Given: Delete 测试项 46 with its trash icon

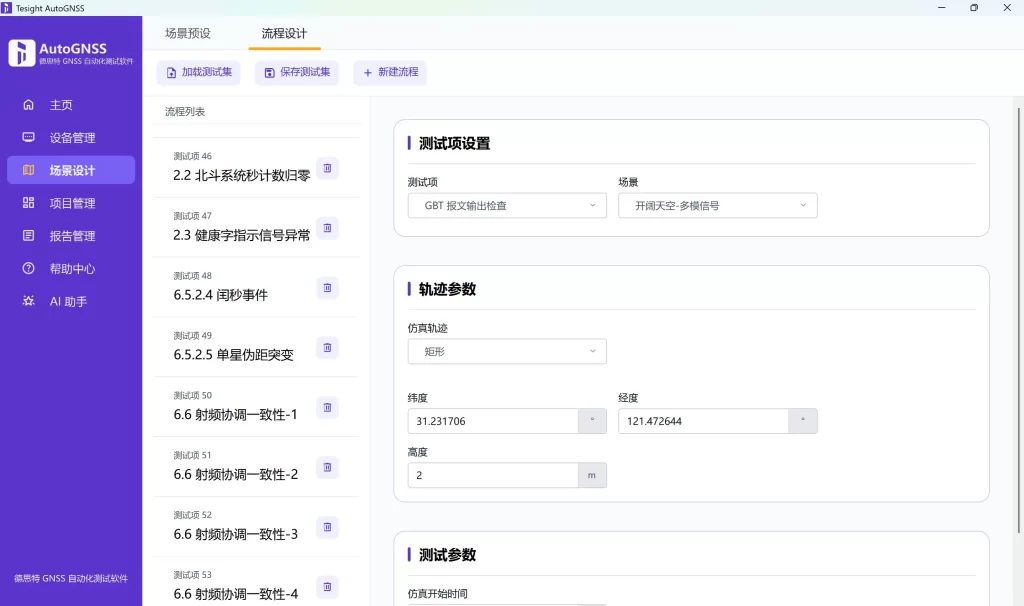Looking at the screenshot, I should click(x=327, y=168).
